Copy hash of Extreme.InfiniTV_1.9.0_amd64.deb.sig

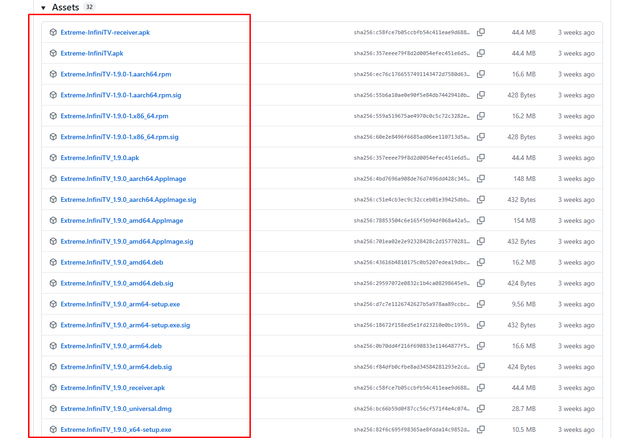[481, 283]
